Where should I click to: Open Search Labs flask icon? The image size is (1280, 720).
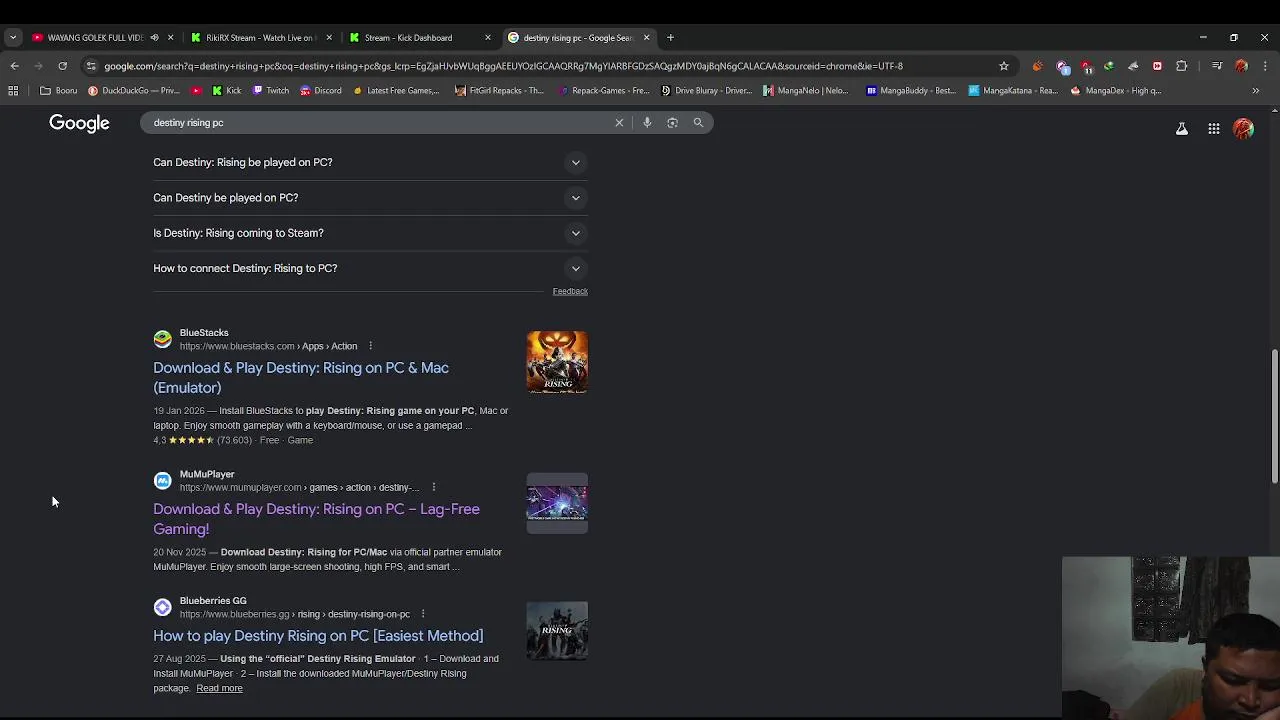tap(1182, 129)
